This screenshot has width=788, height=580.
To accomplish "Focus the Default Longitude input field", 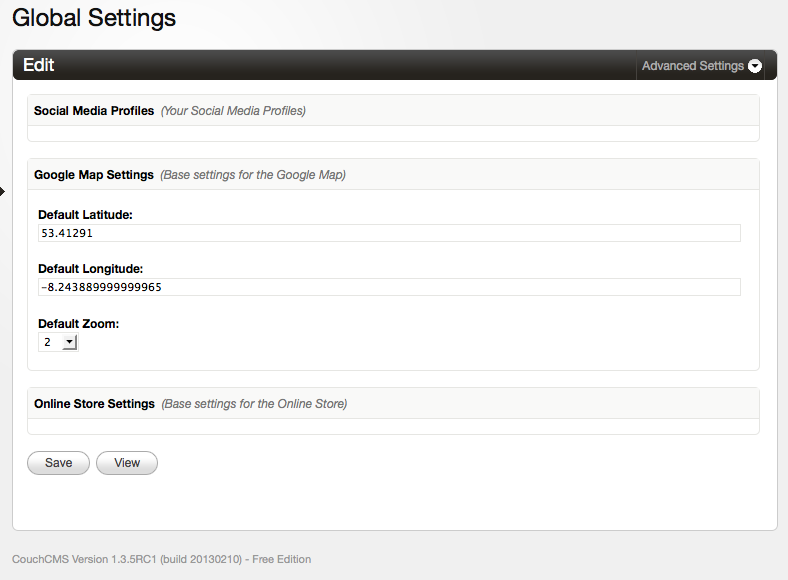I will point(389,287).
